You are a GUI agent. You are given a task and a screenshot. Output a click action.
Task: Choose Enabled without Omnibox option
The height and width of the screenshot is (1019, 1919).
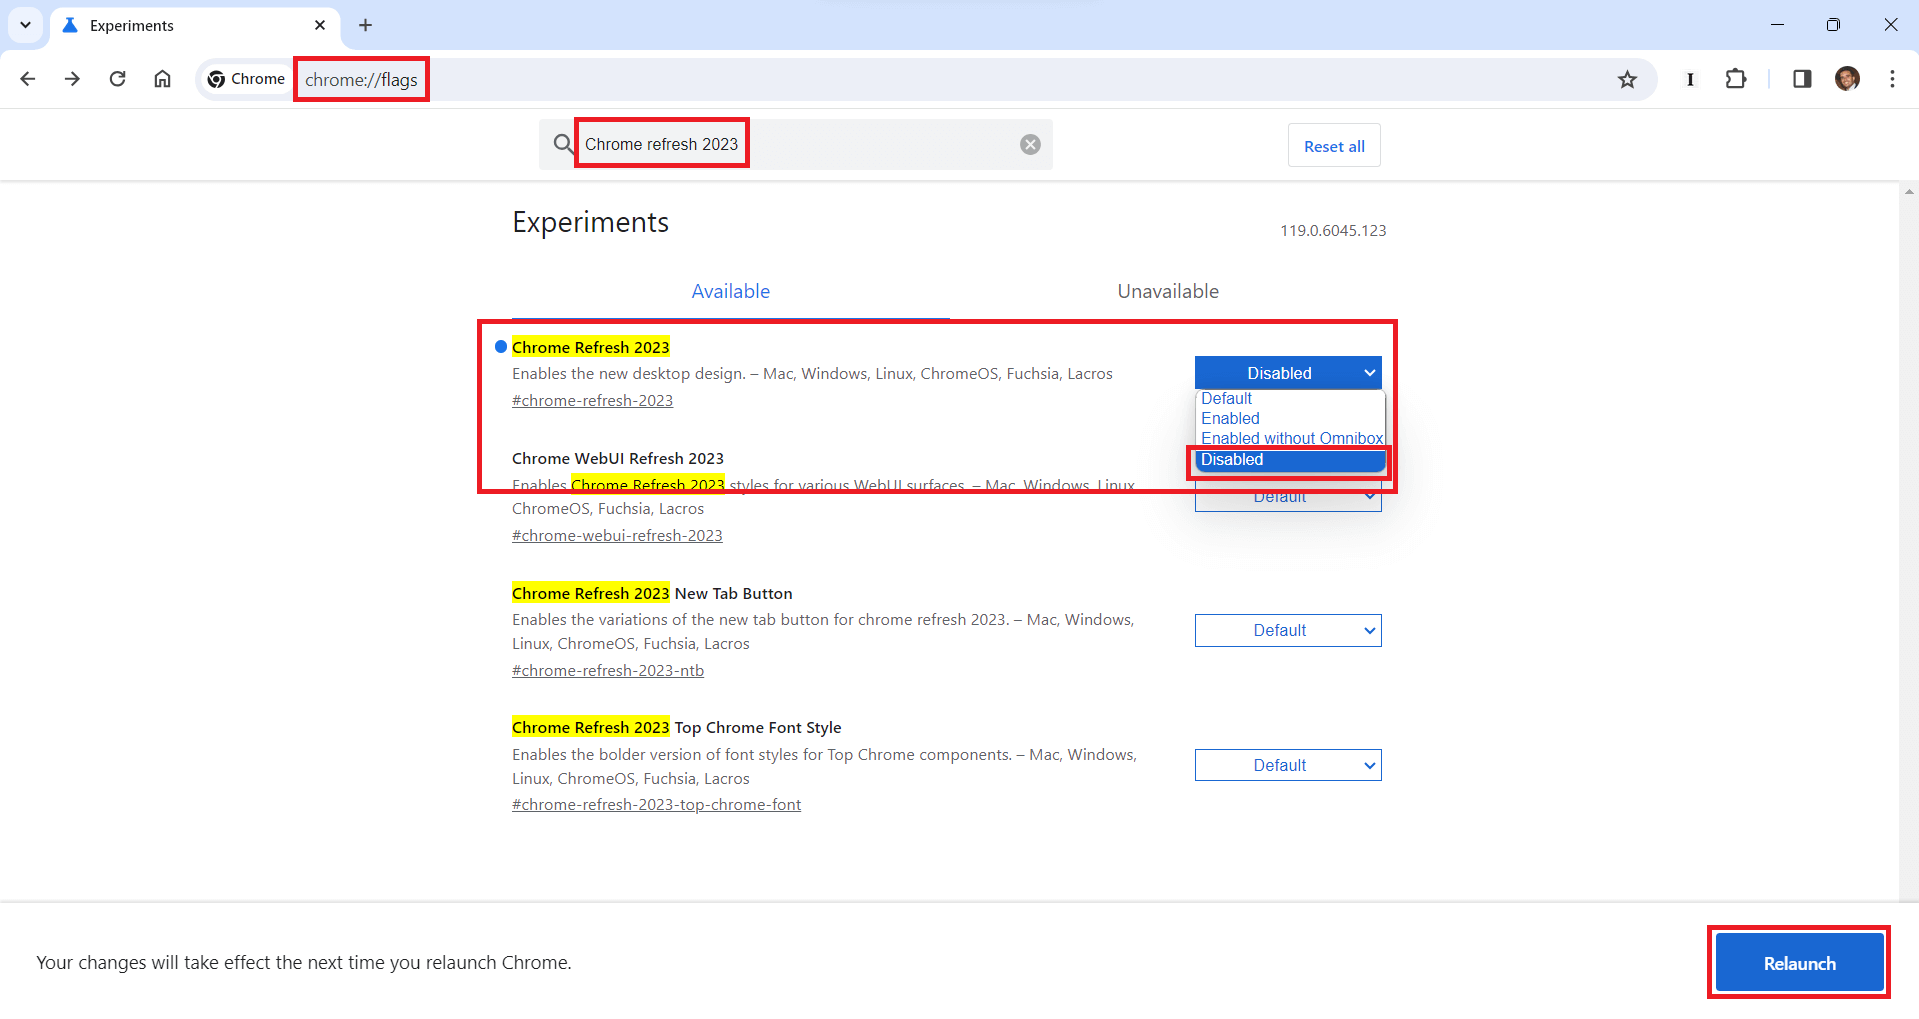(1291, 438)
